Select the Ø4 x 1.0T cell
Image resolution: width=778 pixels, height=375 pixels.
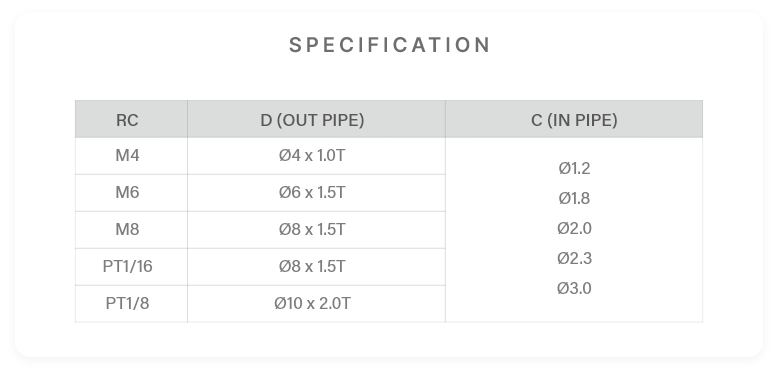click(x=317, y=156)
